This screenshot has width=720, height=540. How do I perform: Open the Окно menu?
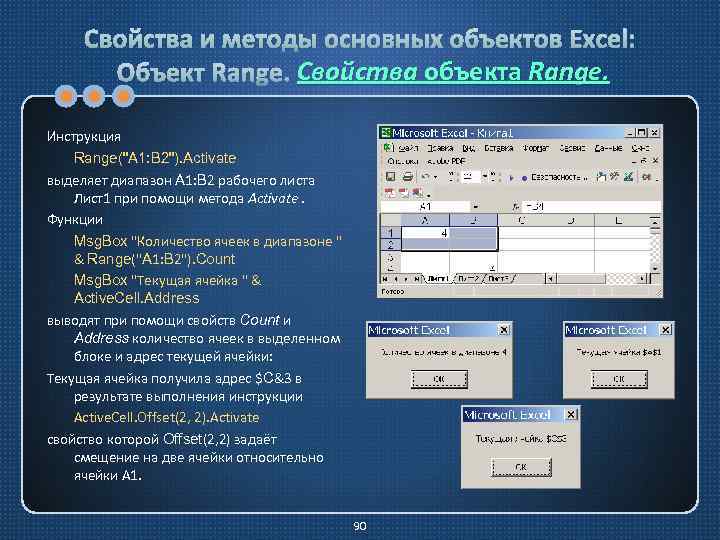point(640,148)
